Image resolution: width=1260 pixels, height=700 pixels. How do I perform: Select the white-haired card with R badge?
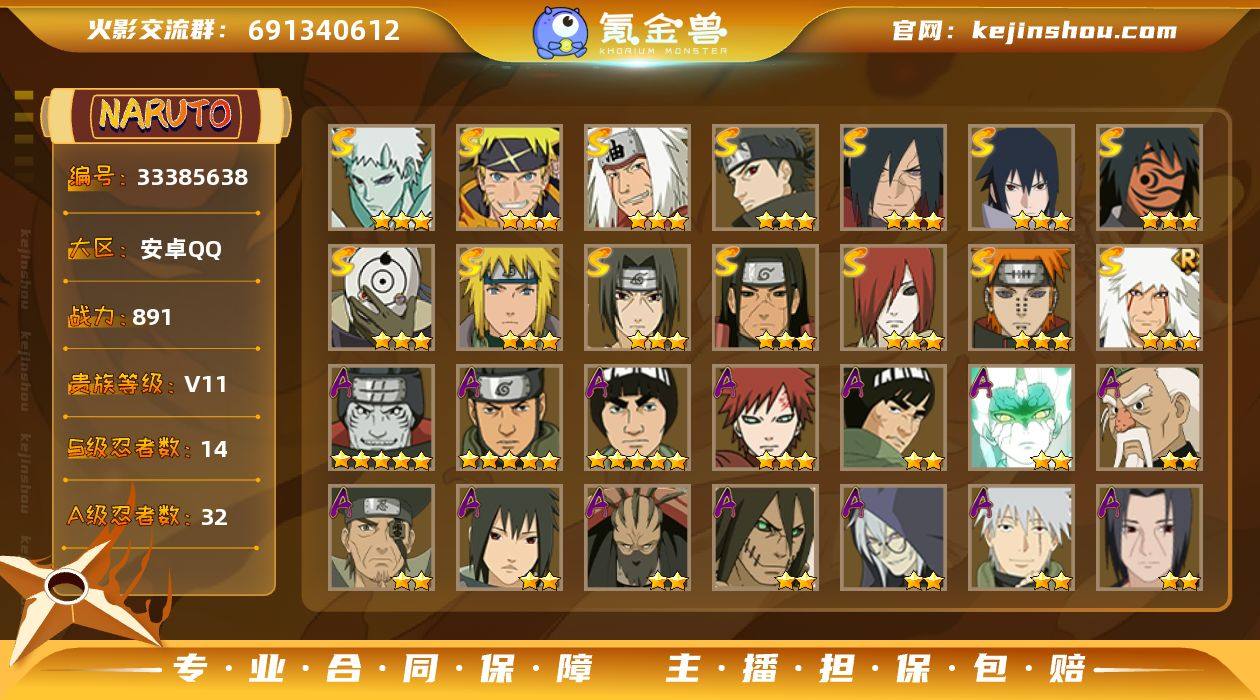(x=1150, y=298)
